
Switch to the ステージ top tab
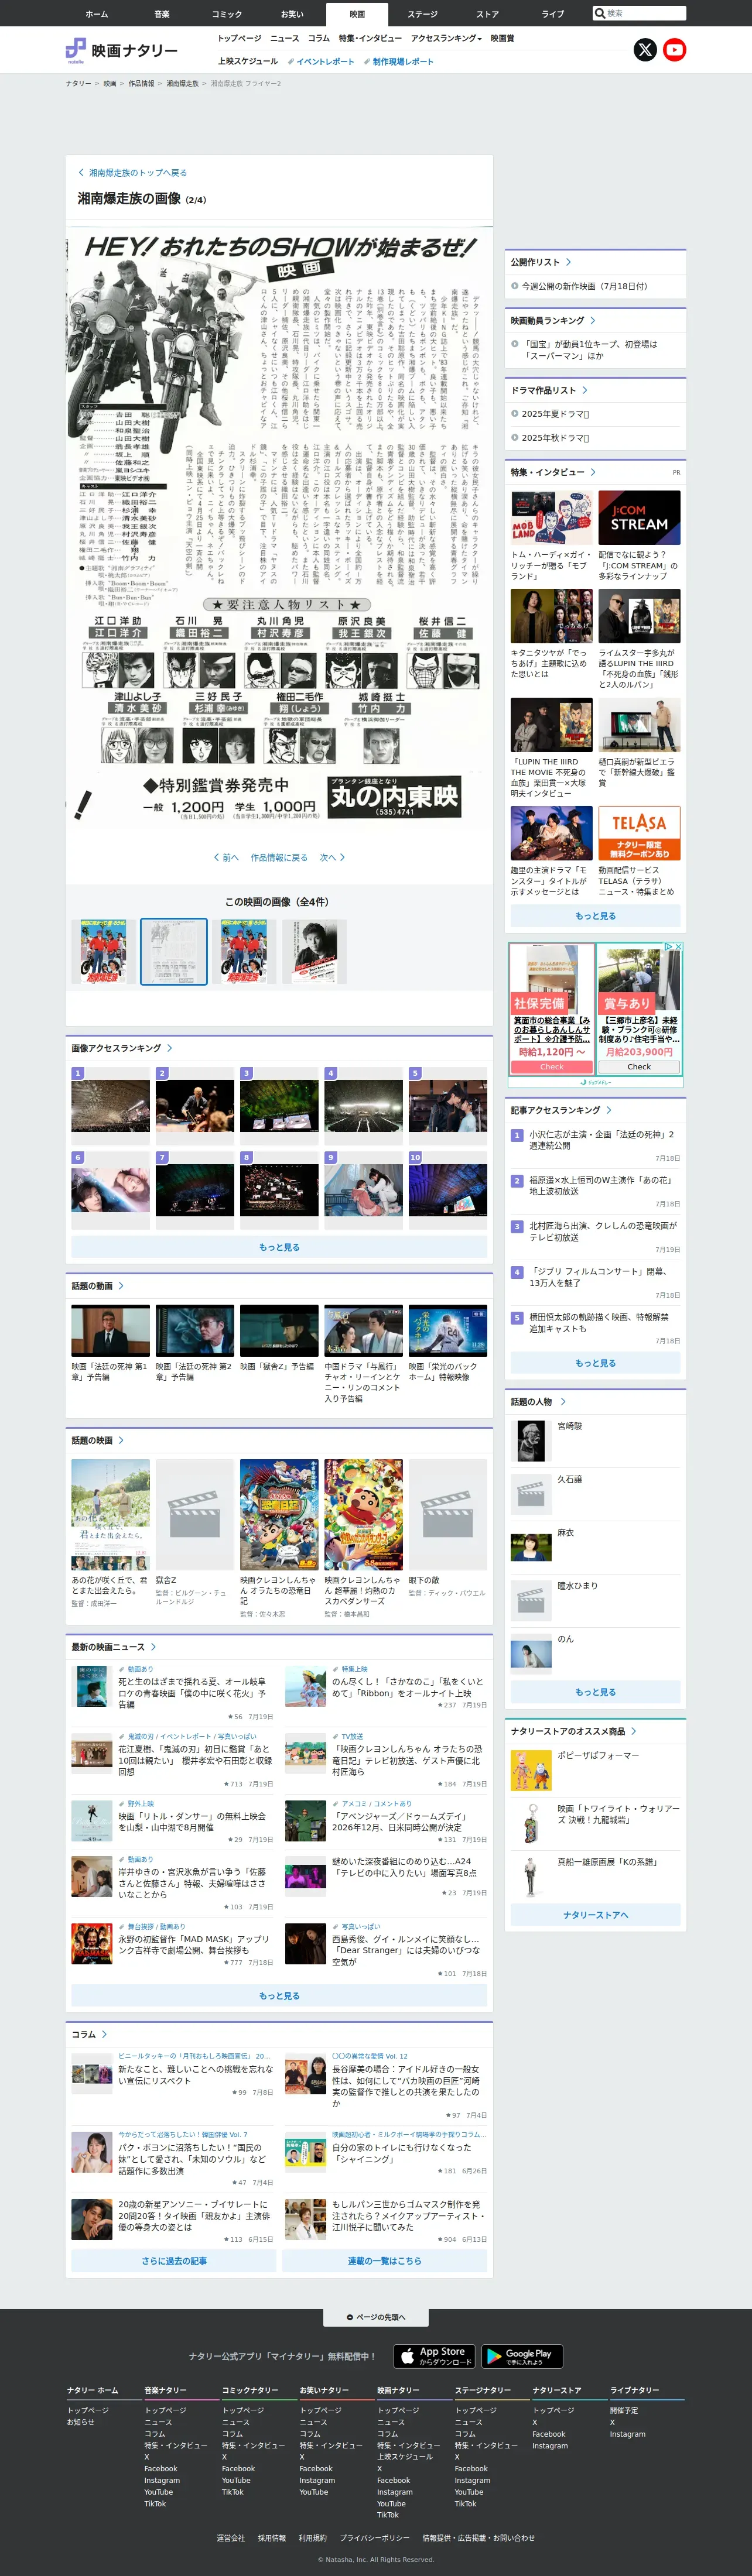(x=422, y=14)
